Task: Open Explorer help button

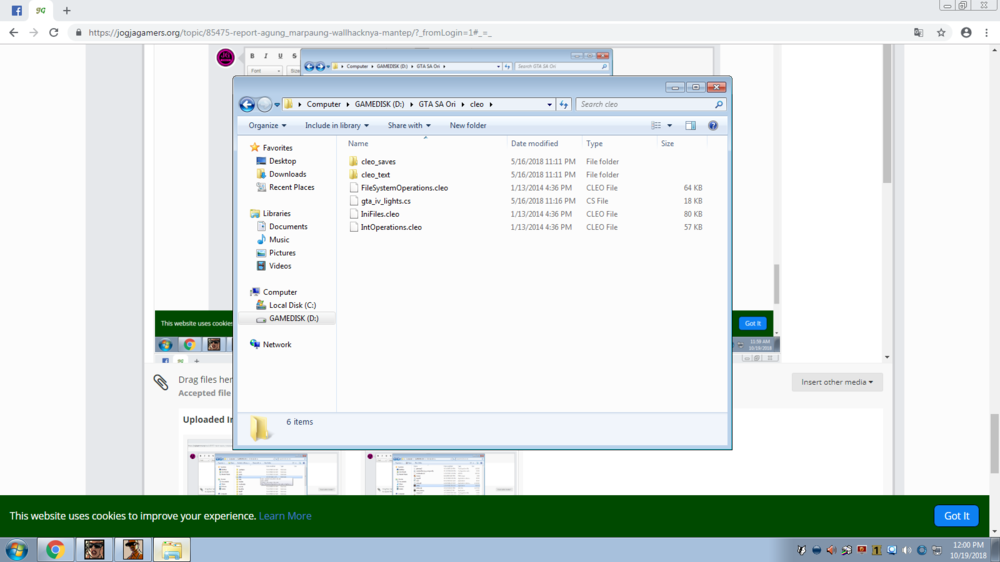Action: pos(713,126)
